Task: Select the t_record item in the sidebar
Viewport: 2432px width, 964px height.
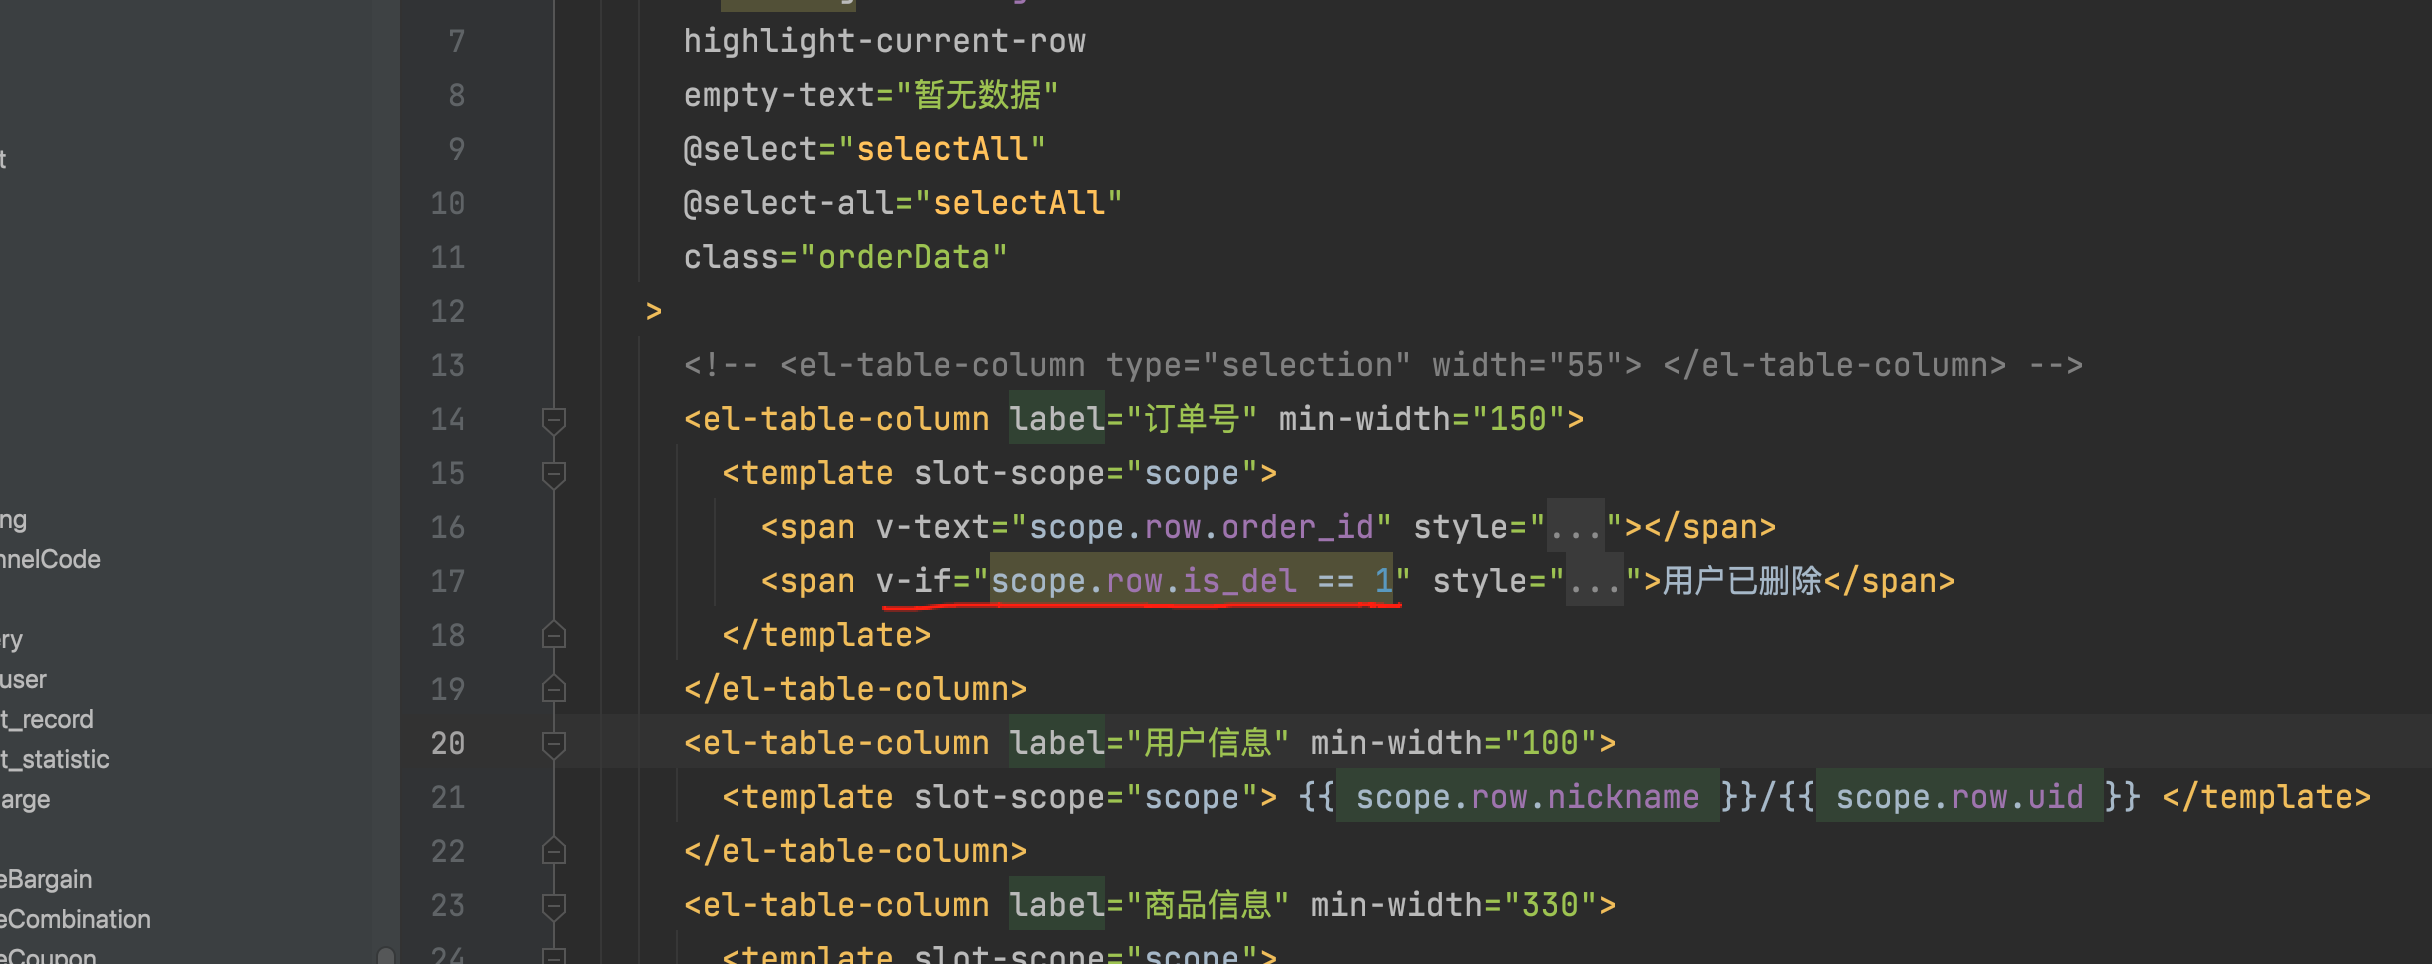Action: (x=47, y=719)
